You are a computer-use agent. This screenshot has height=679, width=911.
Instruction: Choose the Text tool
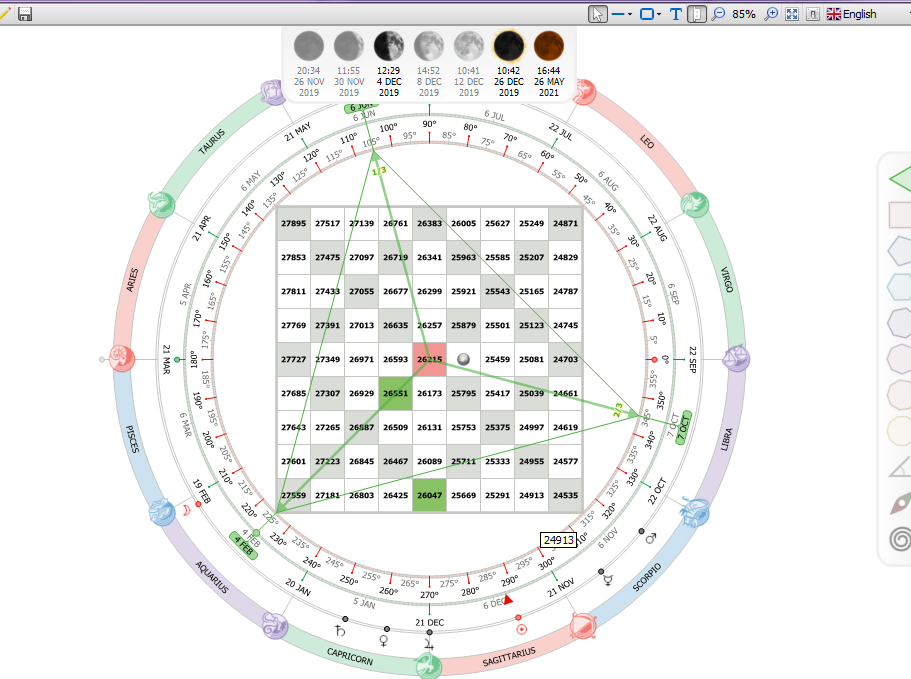coord(676,14)
